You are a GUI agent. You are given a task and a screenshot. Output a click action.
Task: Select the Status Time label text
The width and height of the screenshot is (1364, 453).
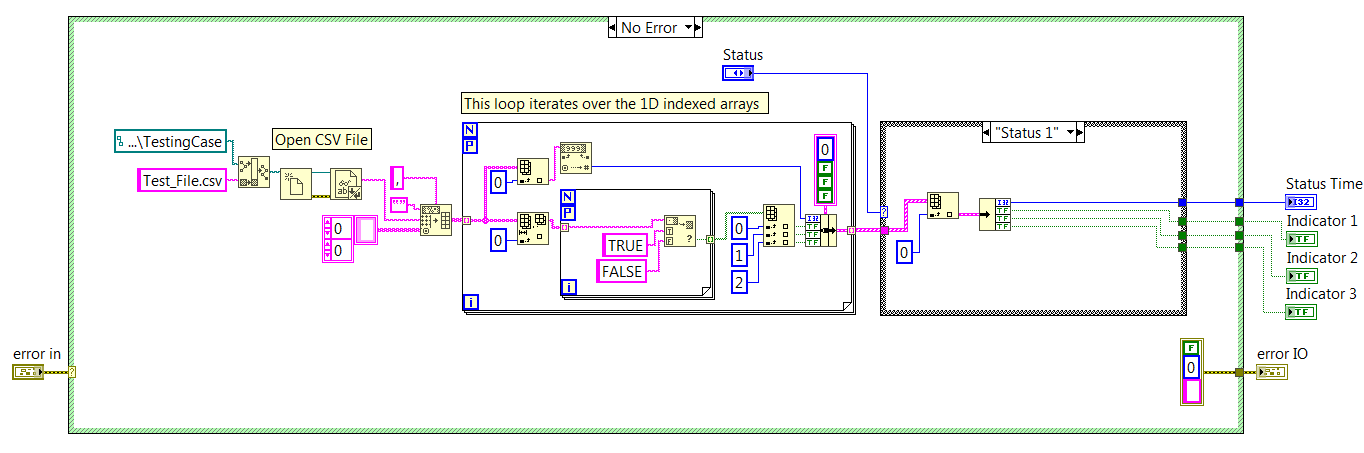click(x=1324, y=184)
